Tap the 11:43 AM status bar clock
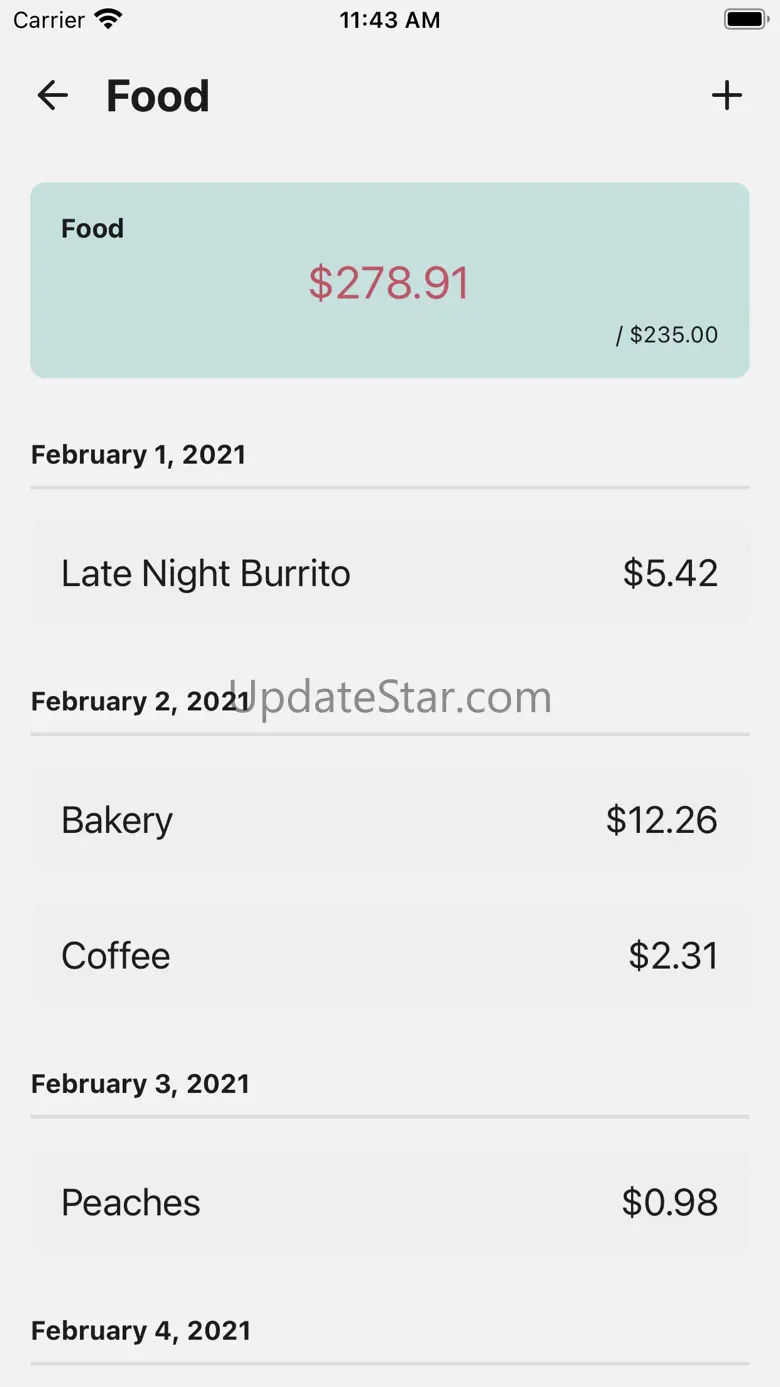The height and width of the screenshot is (1387, 780). [389, 20]
